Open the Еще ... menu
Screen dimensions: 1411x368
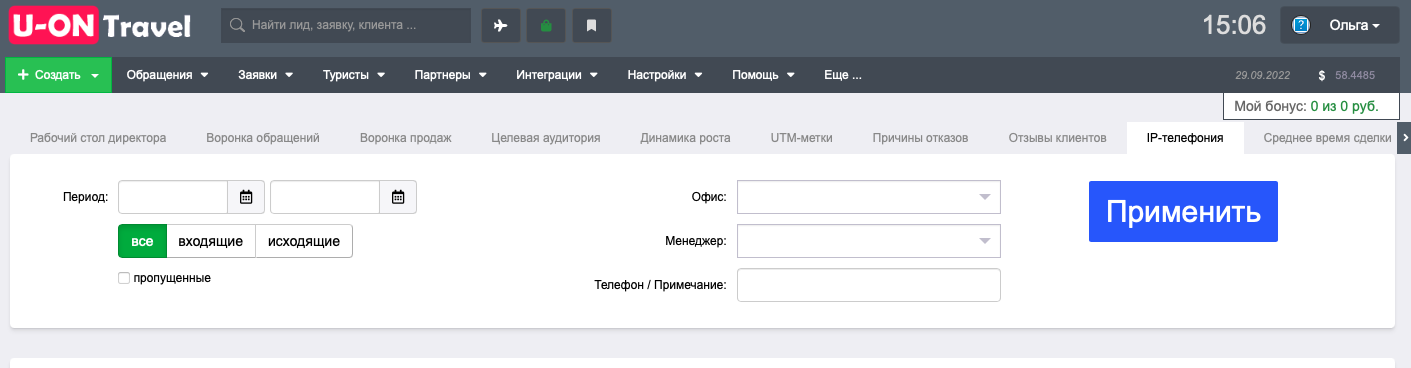pos(843,75)
